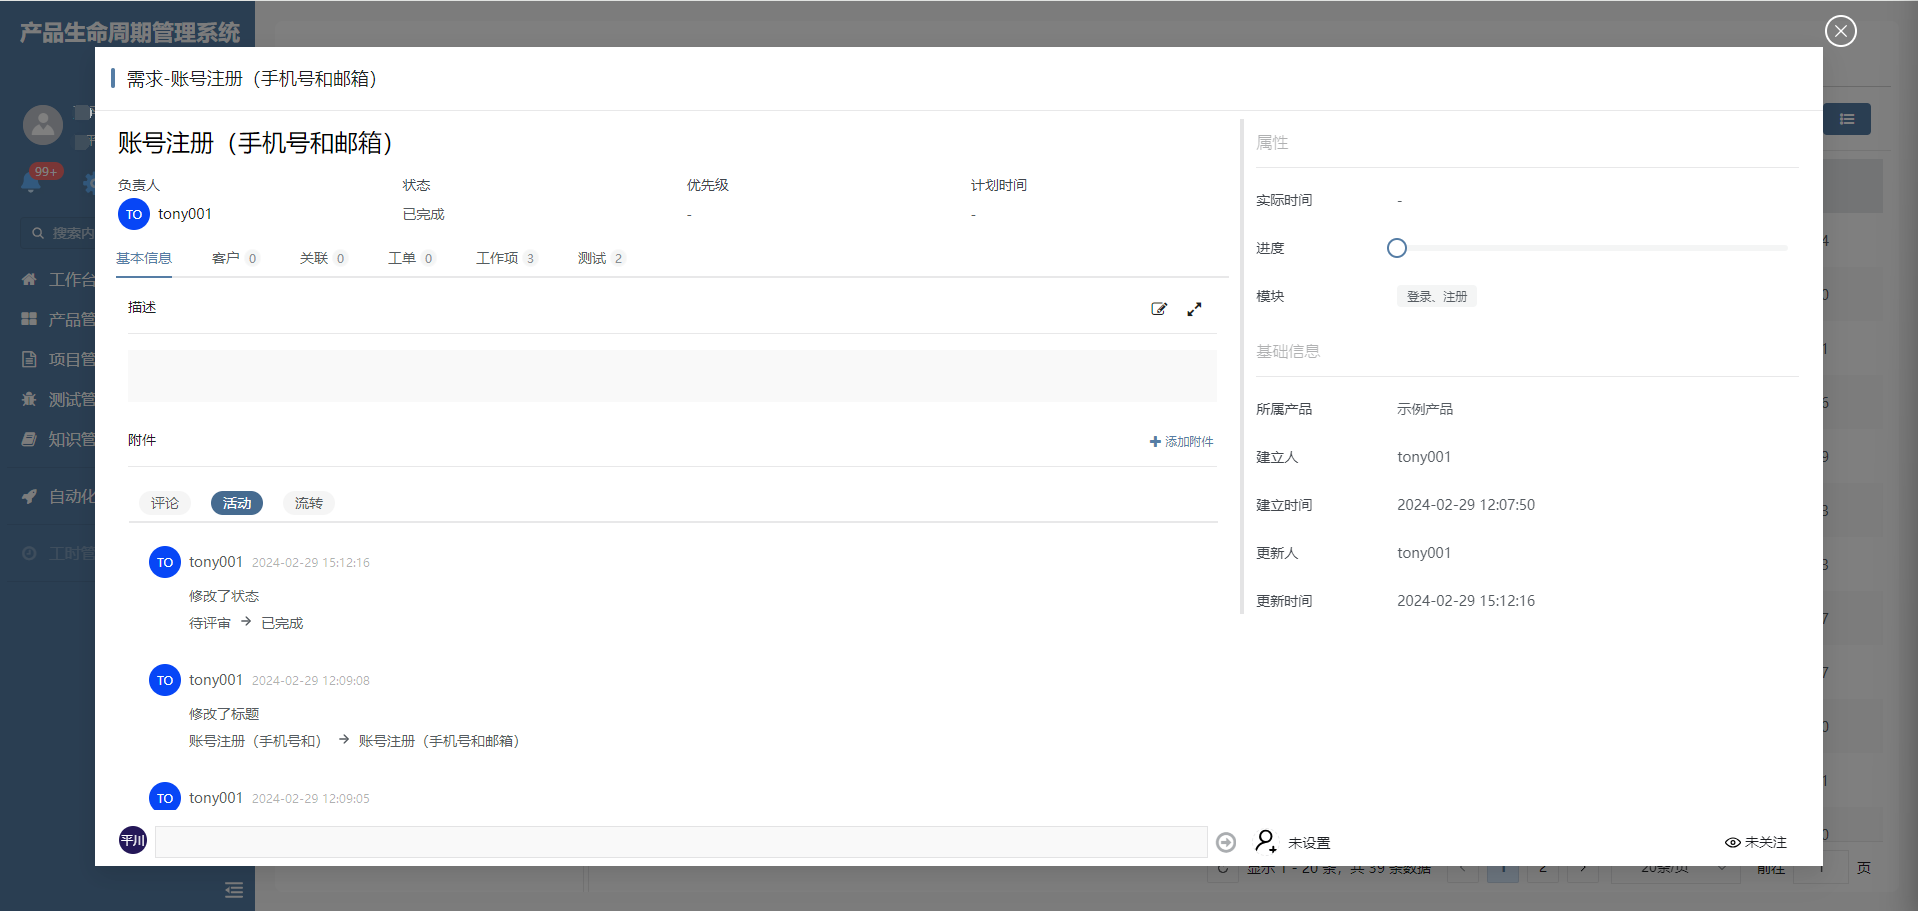This screenshot has width=1918, height=911.
Task: Collapse sidebar with bottom menu icon
Action: pos(234,890)
